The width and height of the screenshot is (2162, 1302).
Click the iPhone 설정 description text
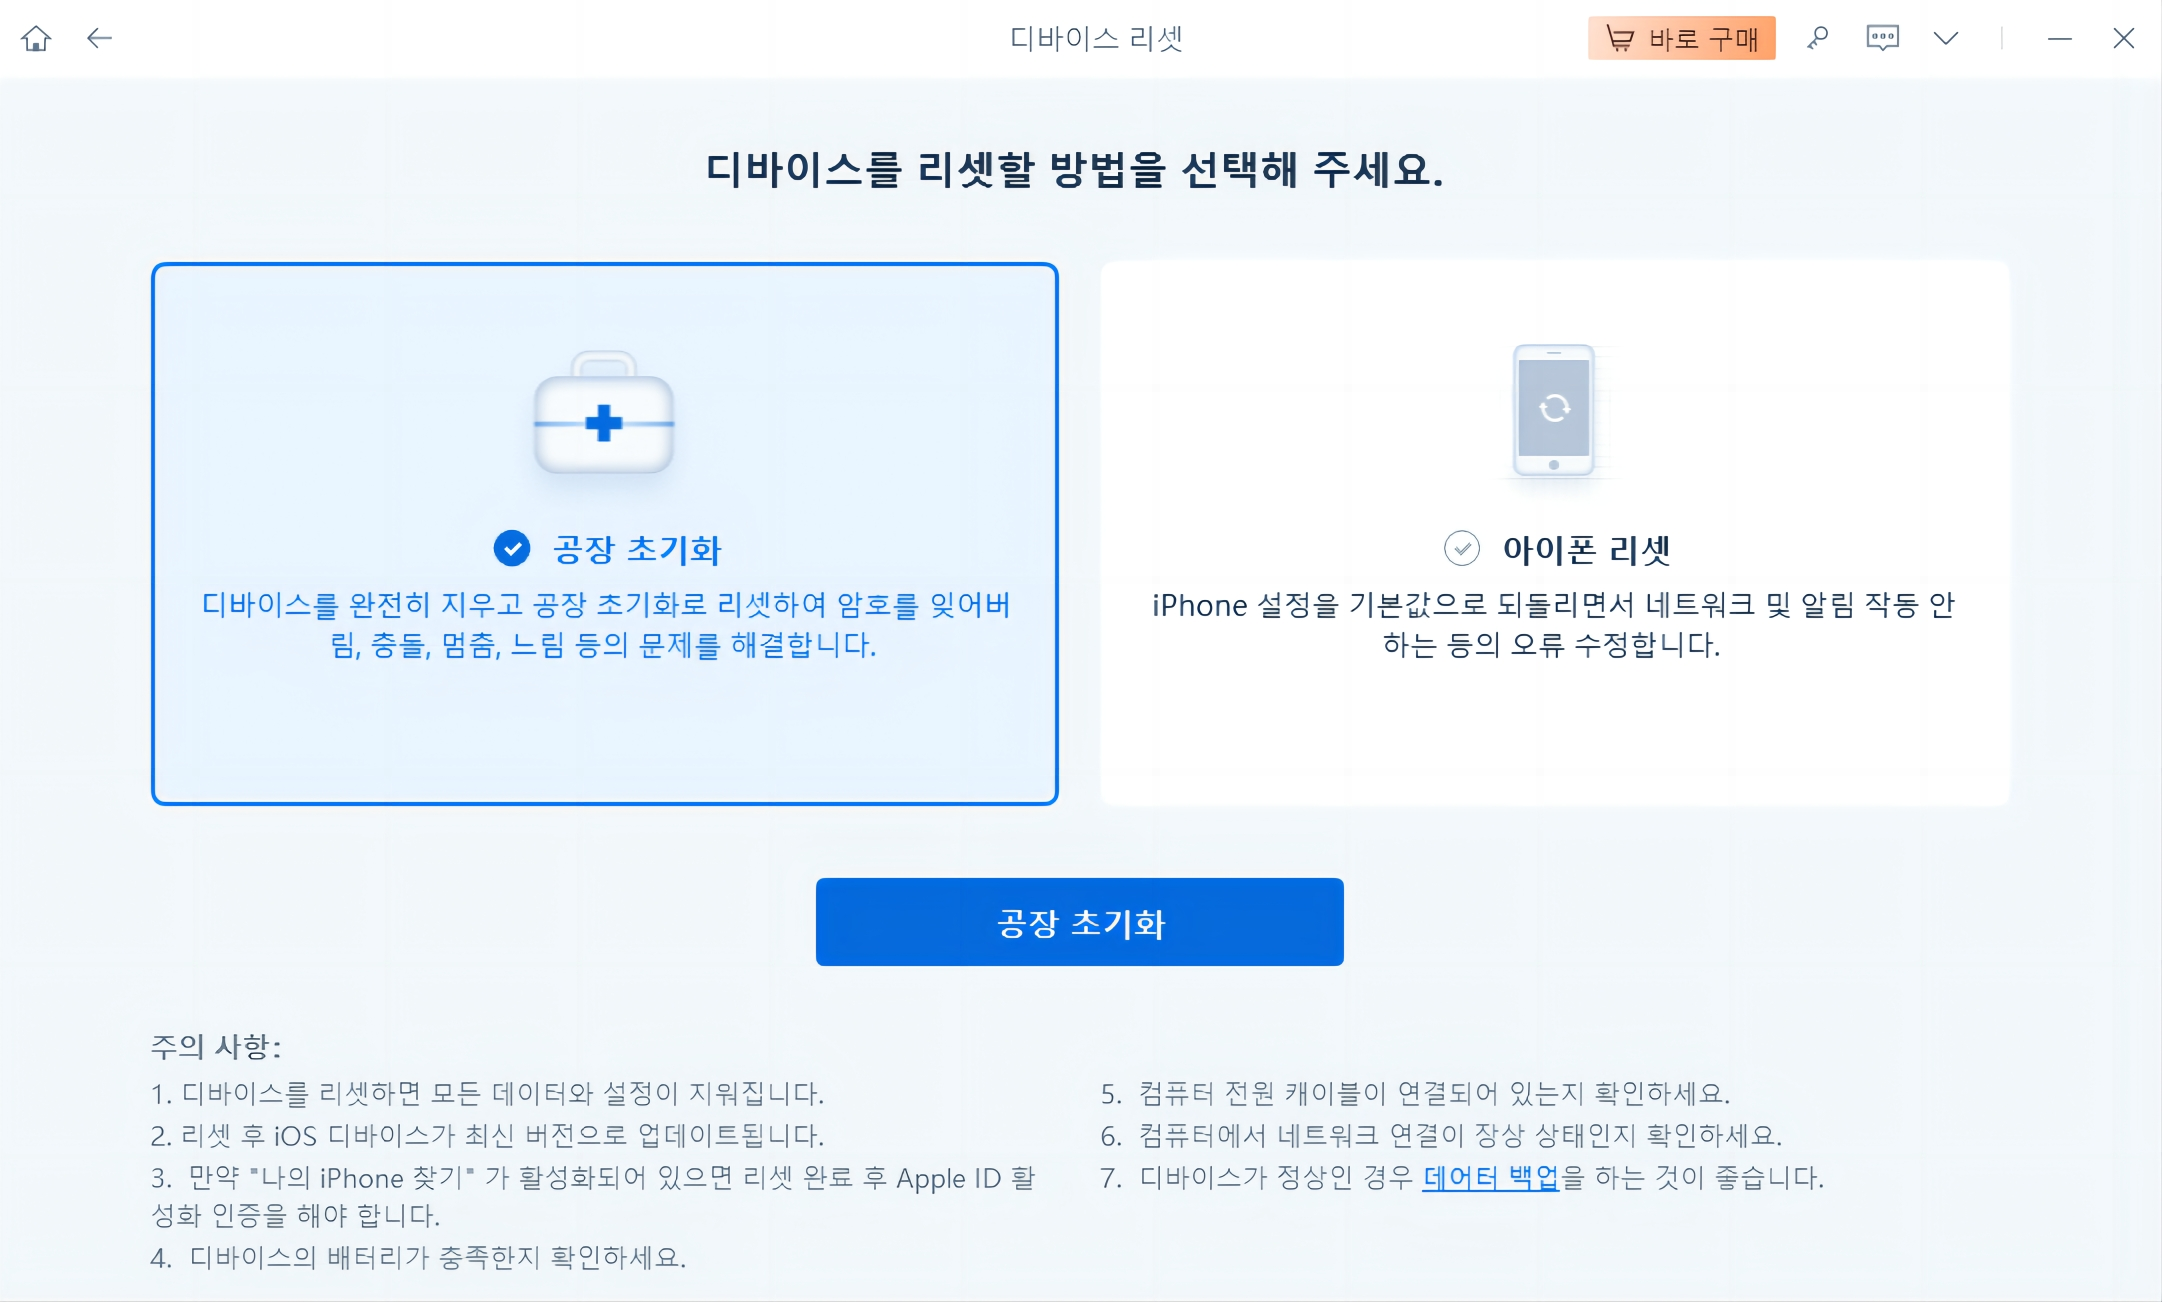pos(1552,624)
